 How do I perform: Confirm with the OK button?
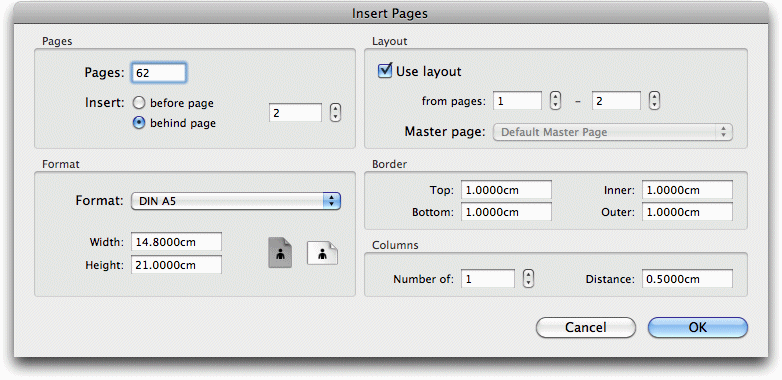tap(698, 327)
